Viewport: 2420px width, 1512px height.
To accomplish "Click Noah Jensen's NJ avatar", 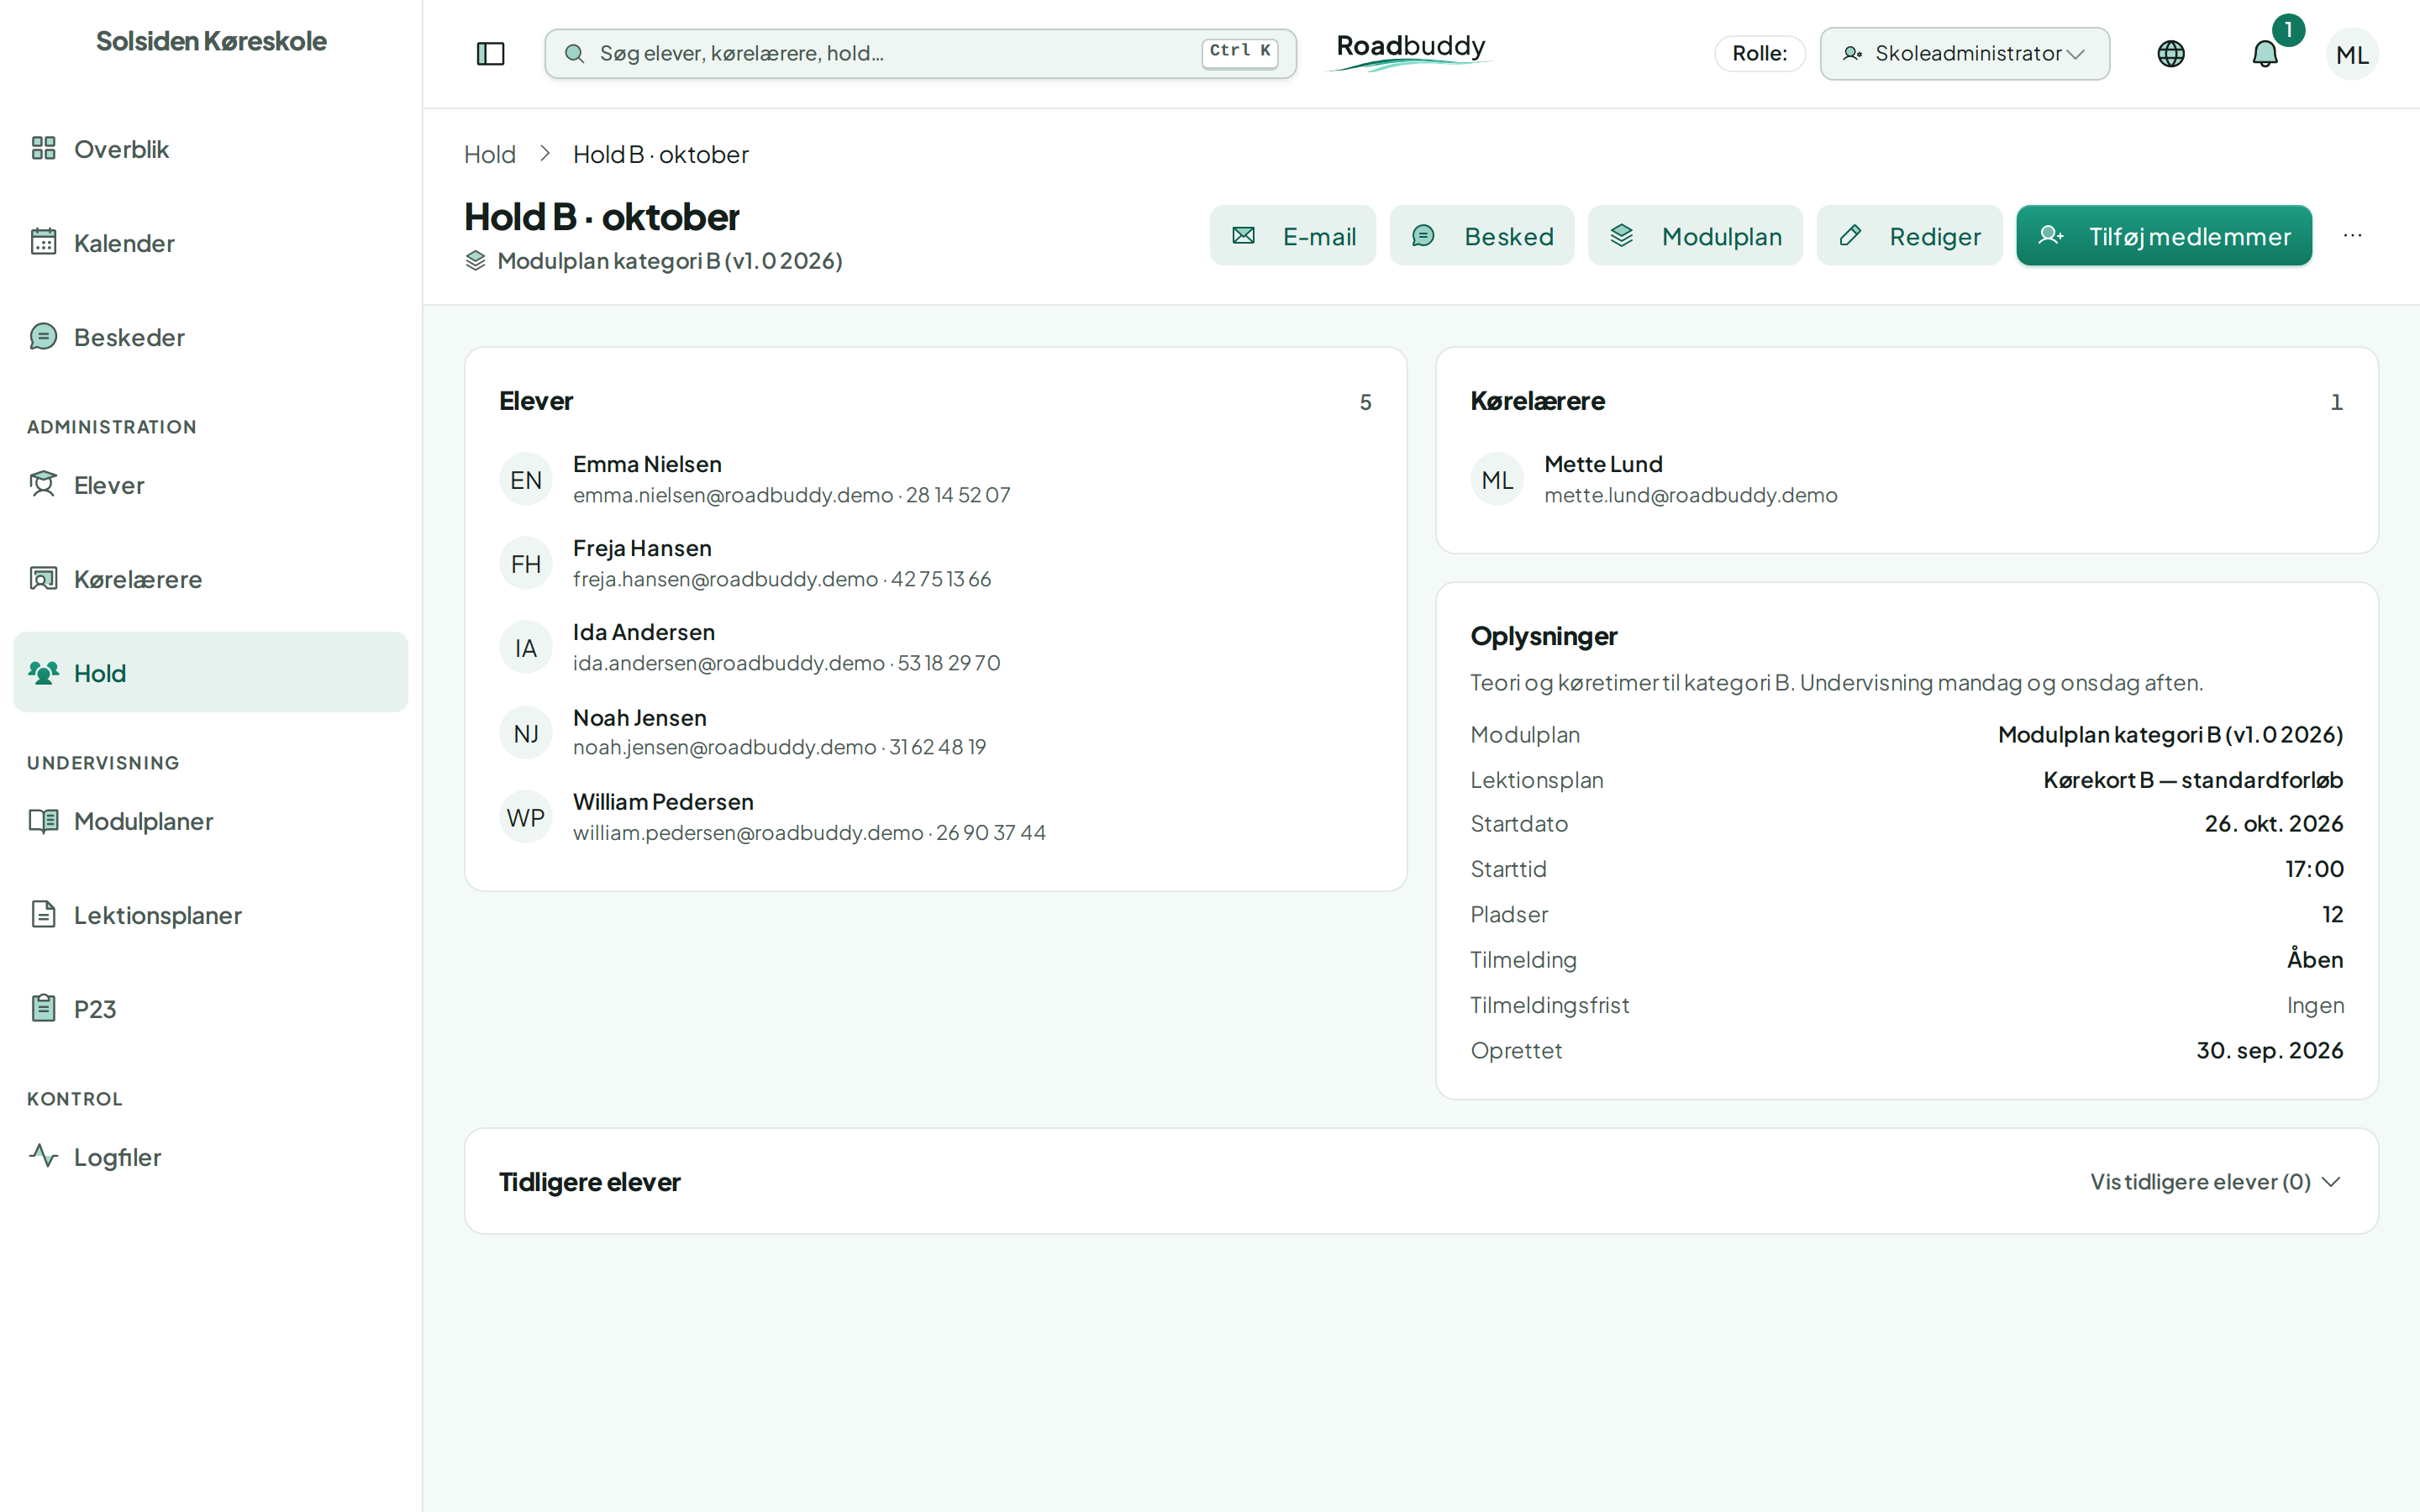I will coord(526,733).
